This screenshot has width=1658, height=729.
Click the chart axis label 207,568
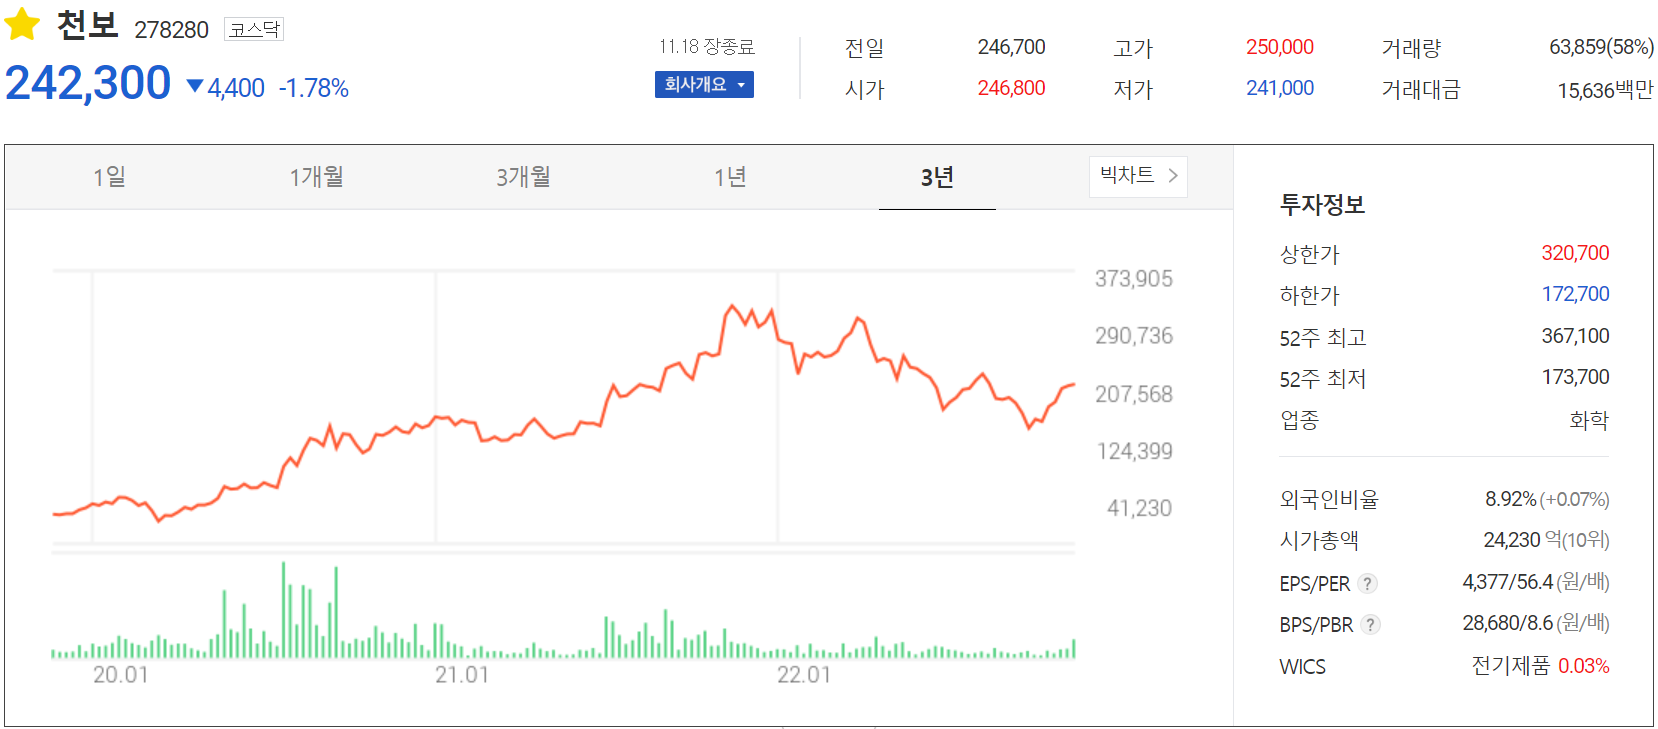(1133, 394)
